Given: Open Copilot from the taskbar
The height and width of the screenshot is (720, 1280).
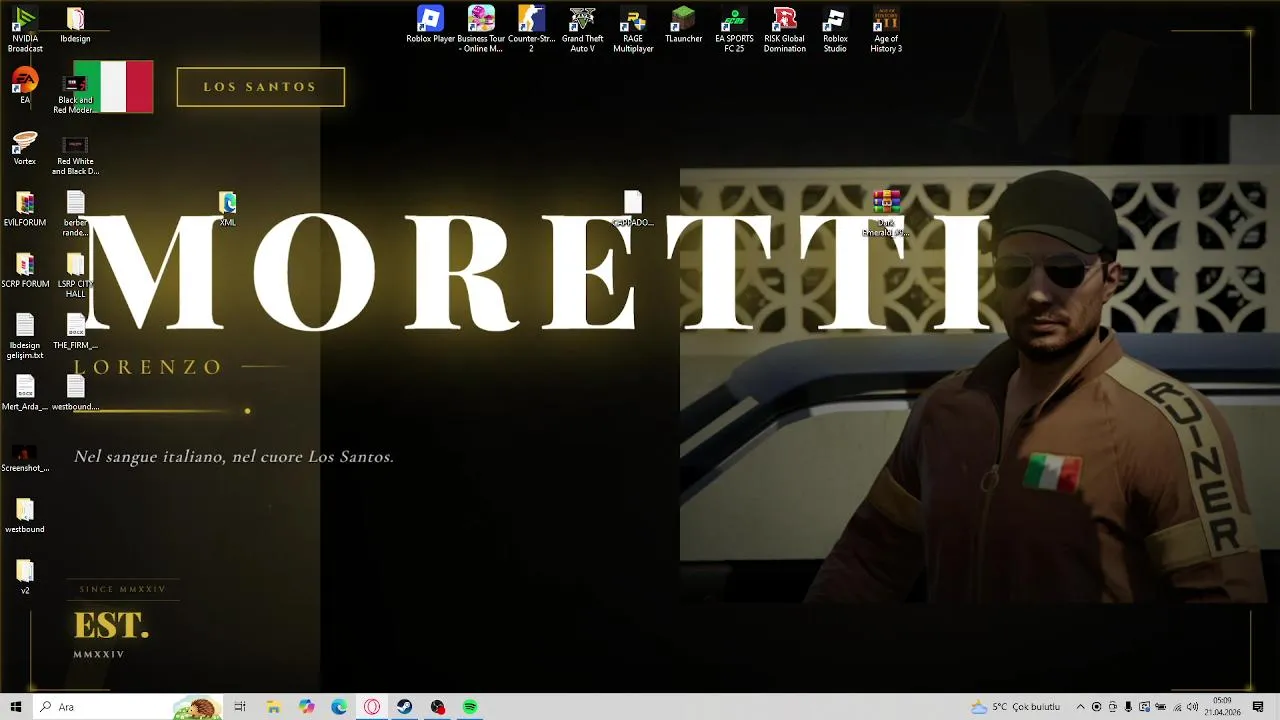Looking at the screenshot, I should pyautogui.click(x=306, y=707).
